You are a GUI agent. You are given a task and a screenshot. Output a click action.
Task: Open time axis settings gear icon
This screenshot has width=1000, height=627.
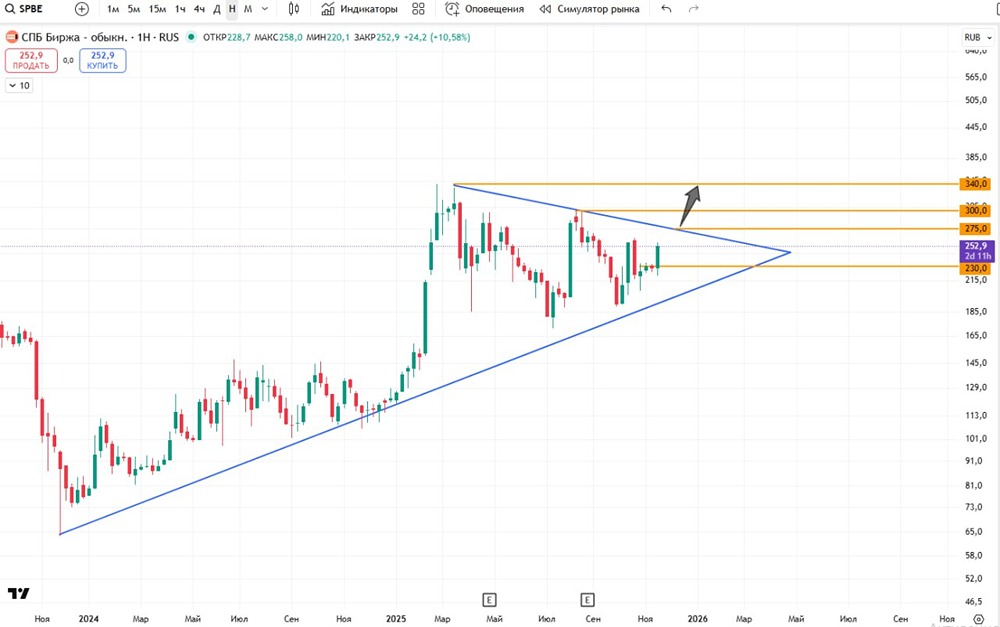(x=979, y=619)
